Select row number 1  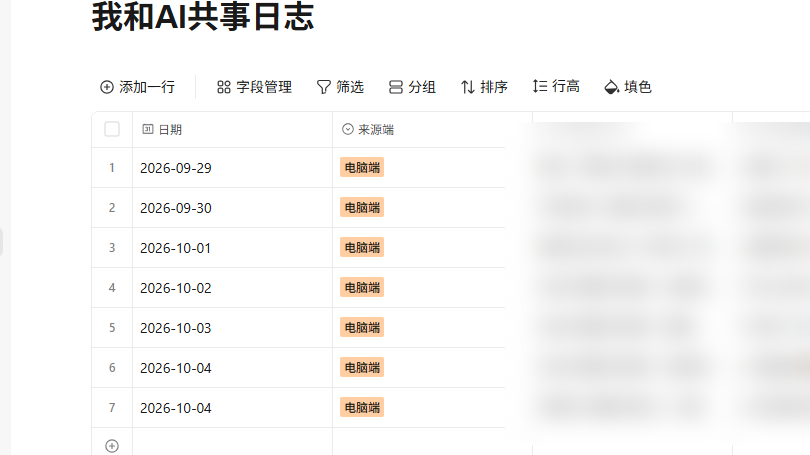pyautogui.click(x=112, y=168)
